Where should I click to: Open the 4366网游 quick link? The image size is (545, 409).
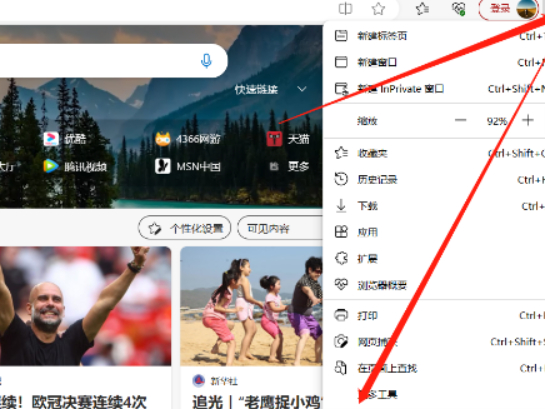[188, 139]
